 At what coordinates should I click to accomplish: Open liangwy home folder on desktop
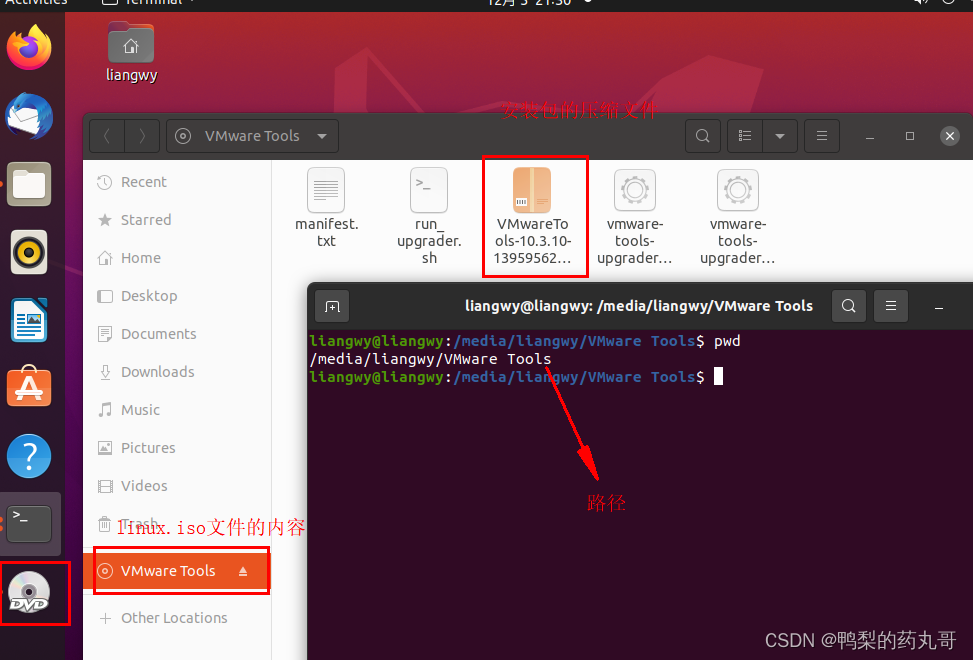point(131,53)
